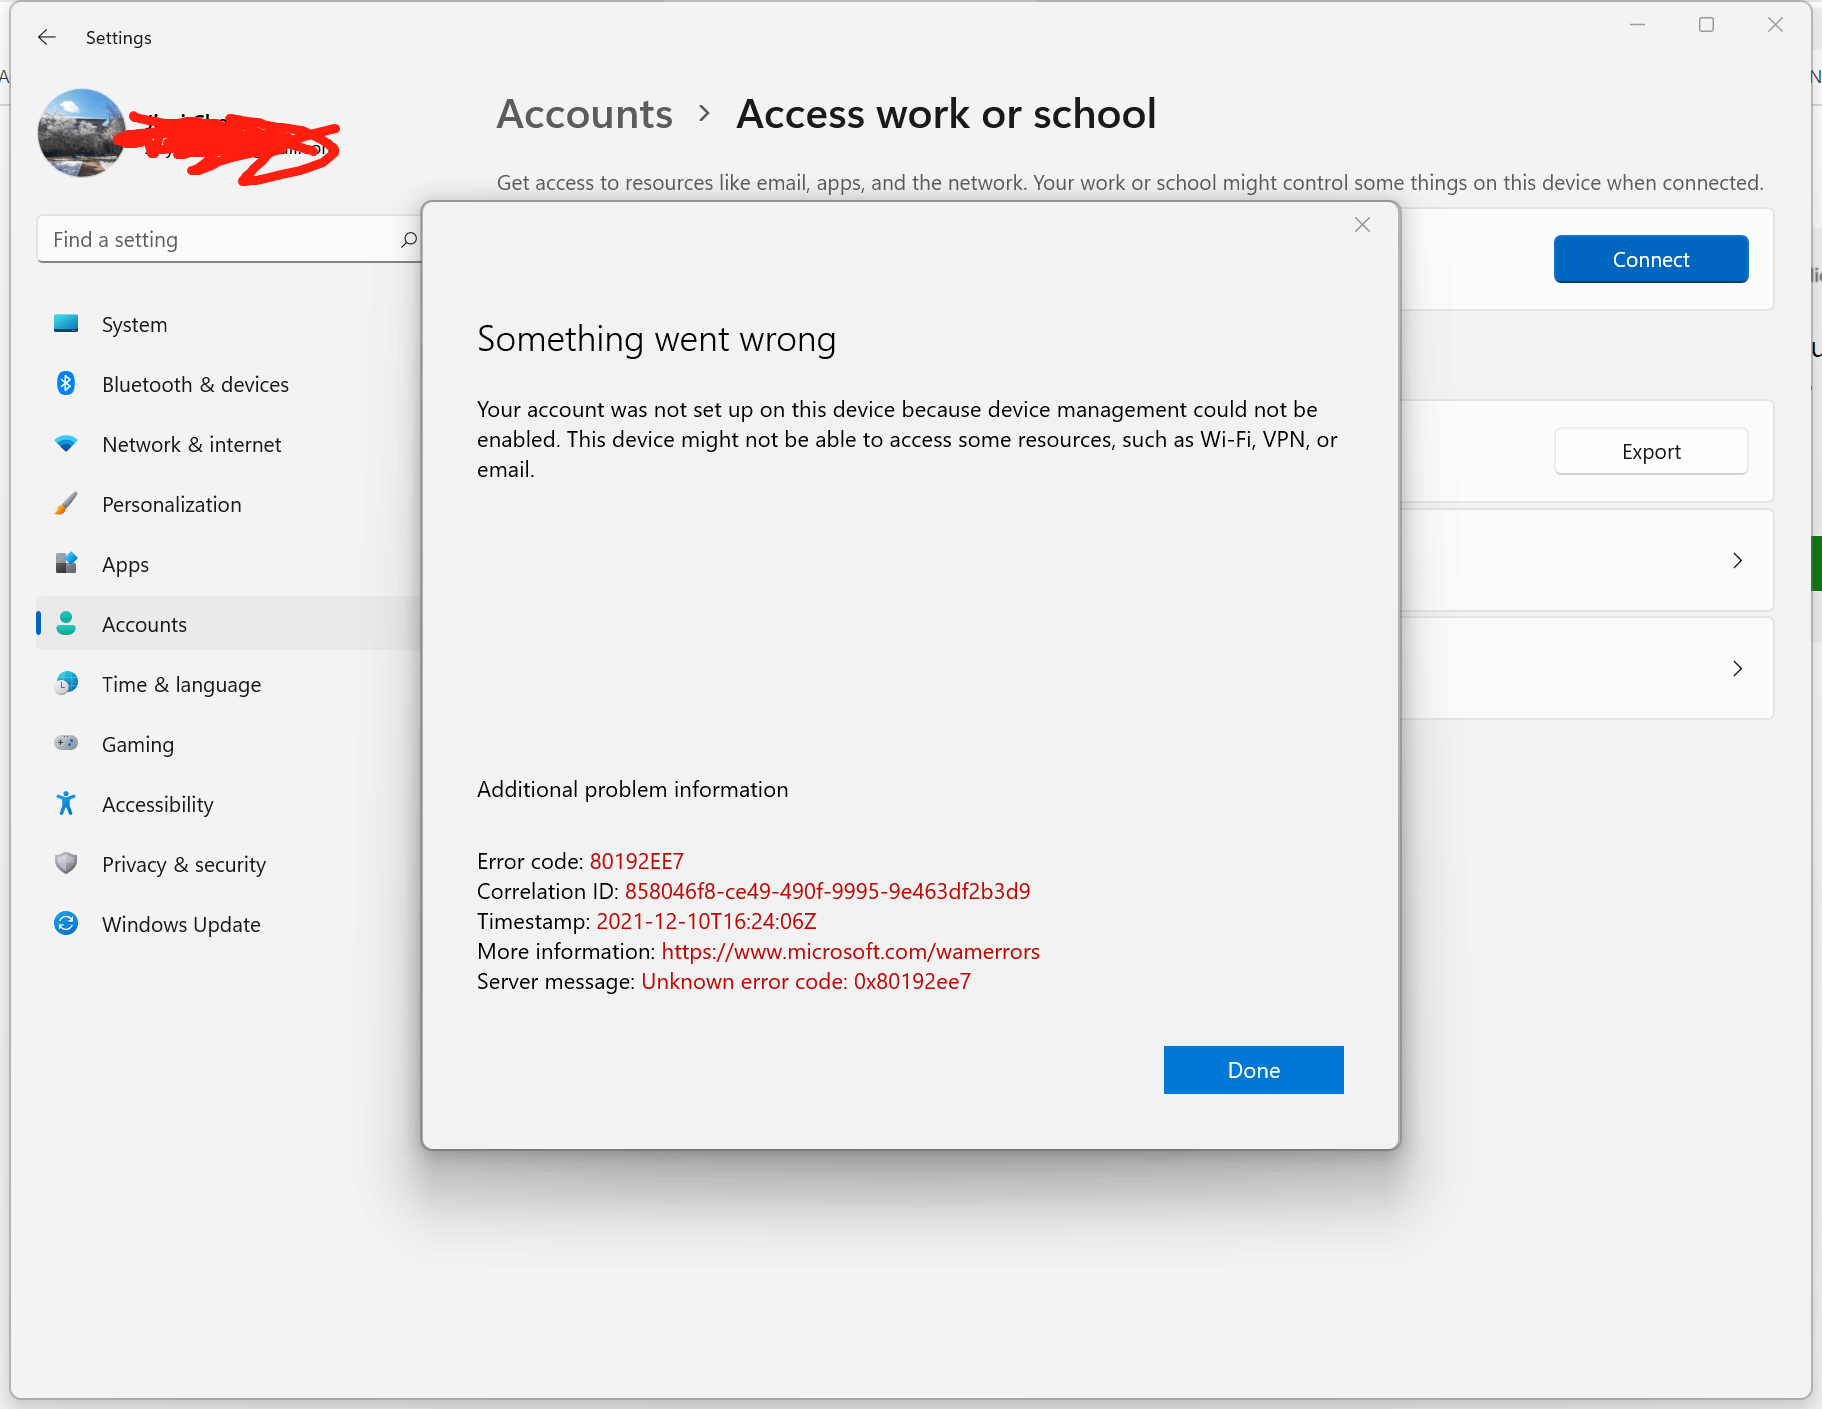1822x1409 pixels.
Task: Click the Apps icon in sidebar
Action: [x=66, y=564]
